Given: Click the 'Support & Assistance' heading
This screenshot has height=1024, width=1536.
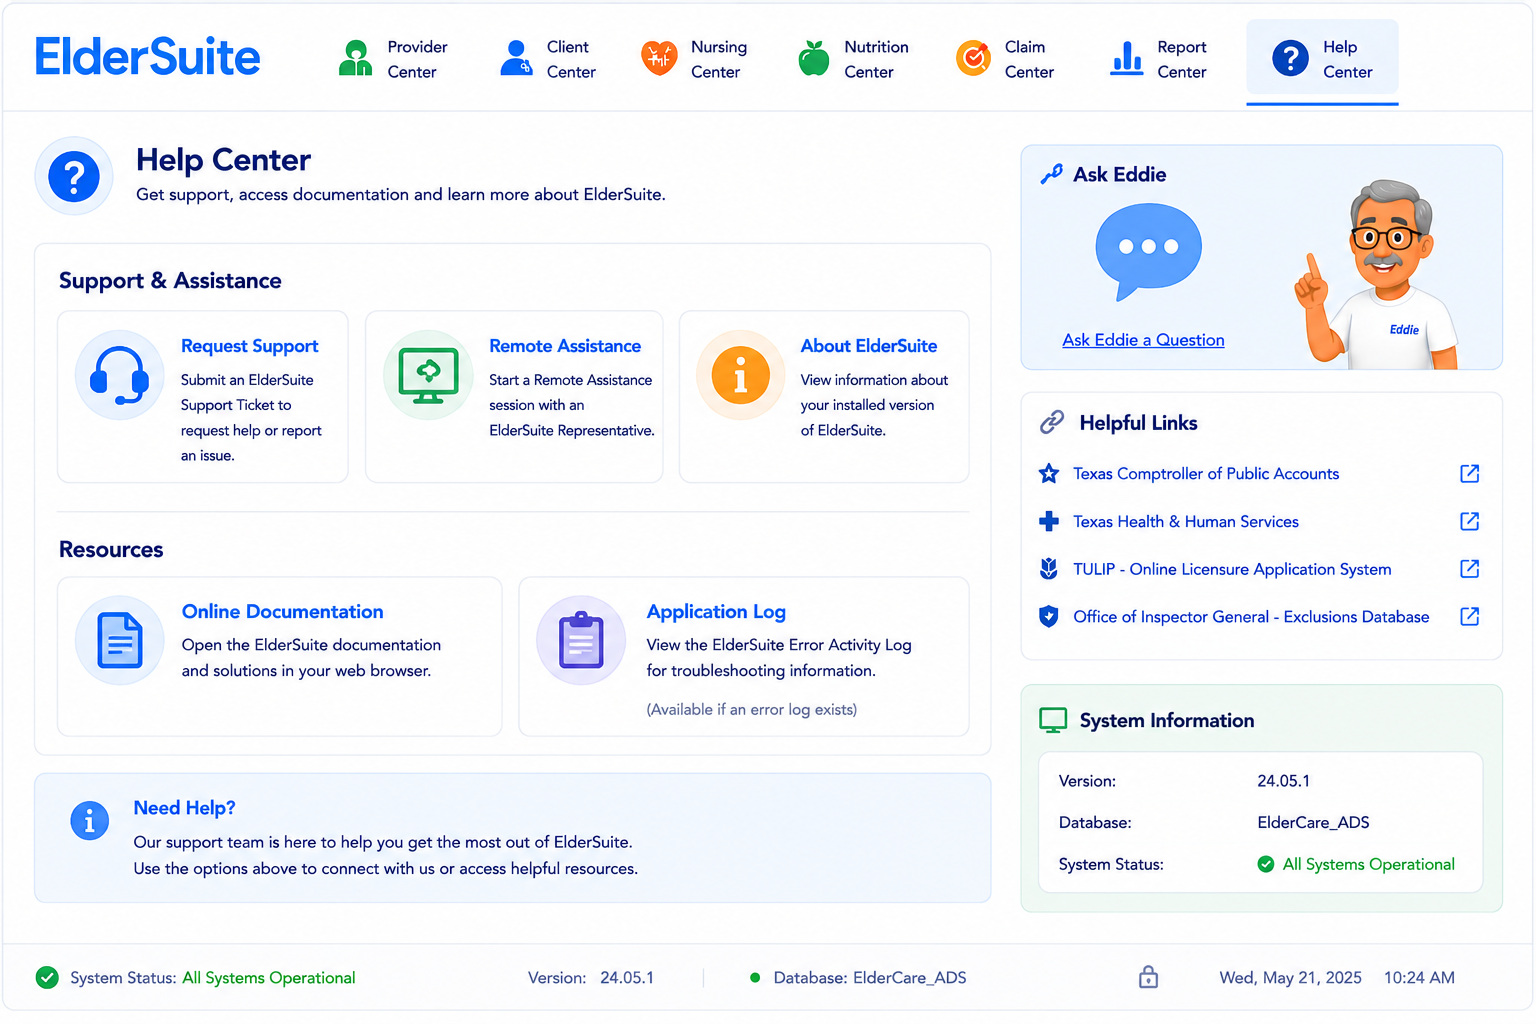Looking at the screenshot, I should point(170,281).
